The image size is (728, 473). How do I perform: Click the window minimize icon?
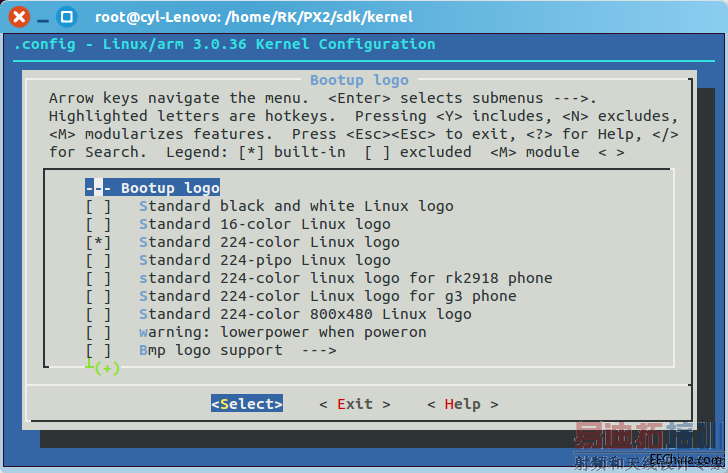pos(43,20)
